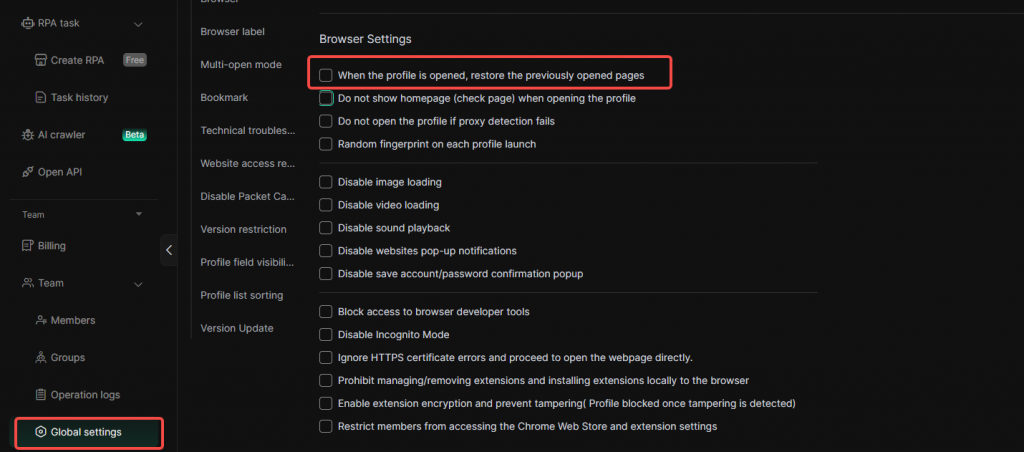Open Global settings in the sidebar
The height and width of the screenshot is (452, 1024).
86,432
